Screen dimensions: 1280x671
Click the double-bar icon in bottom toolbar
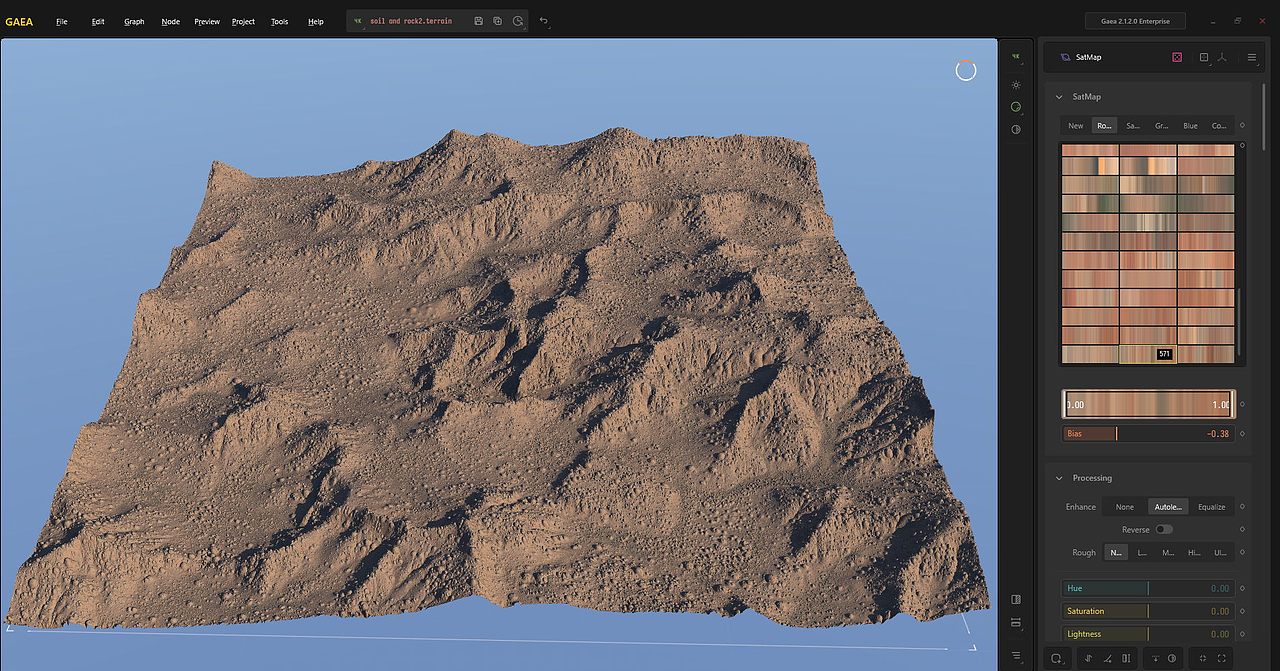1127,658
